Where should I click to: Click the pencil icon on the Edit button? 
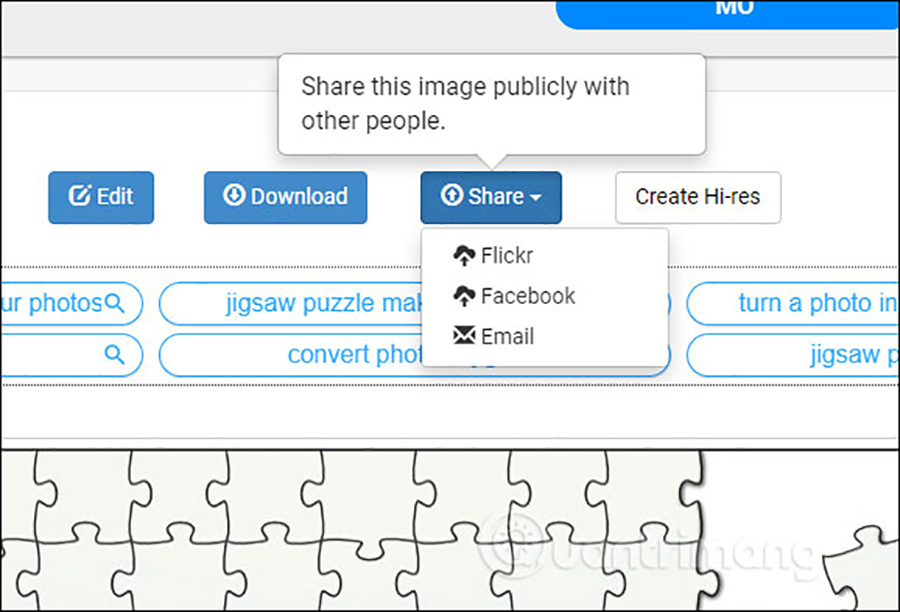80,196
